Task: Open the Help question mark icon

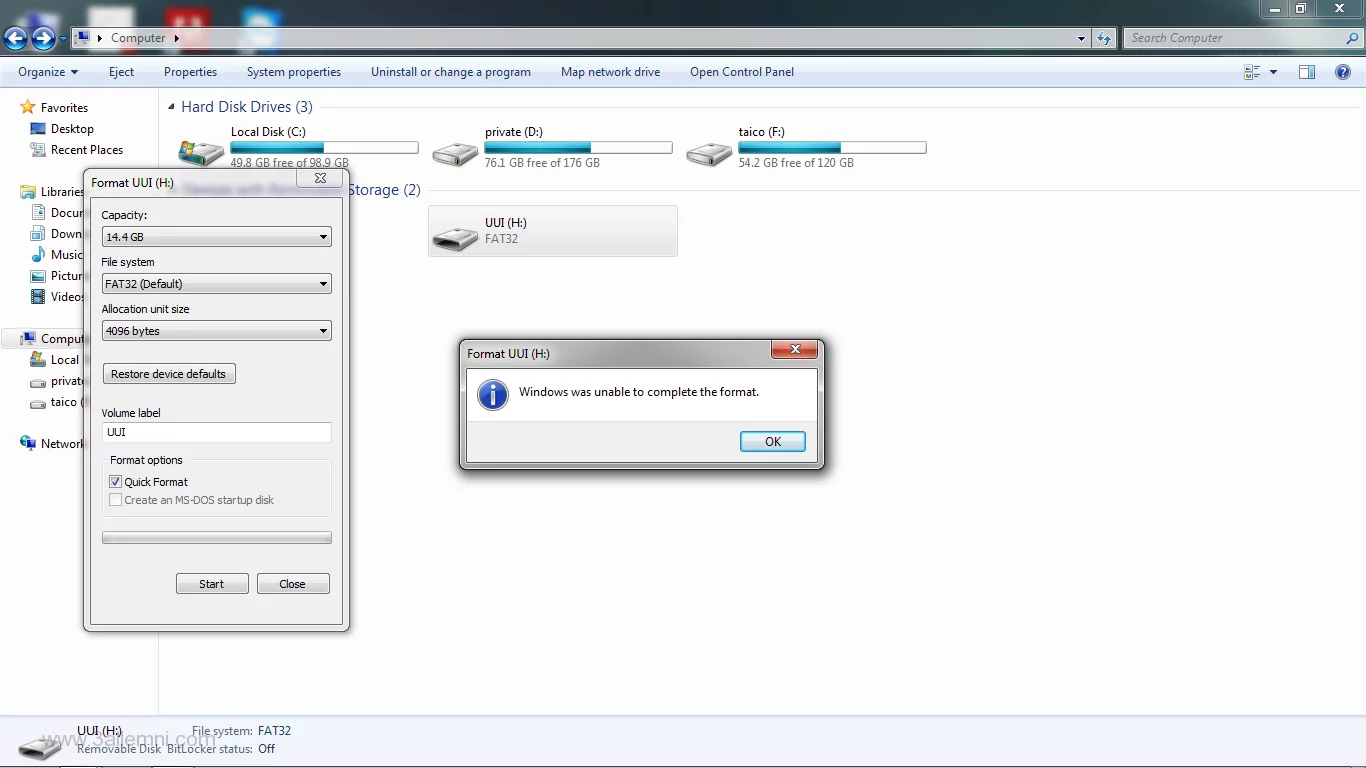Action: click(x=1343, y=72)
